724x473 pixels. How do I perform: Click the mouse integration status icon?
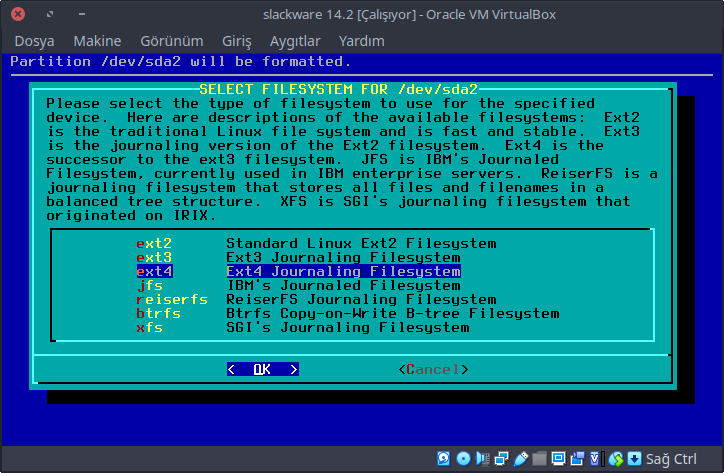(616, 459)
